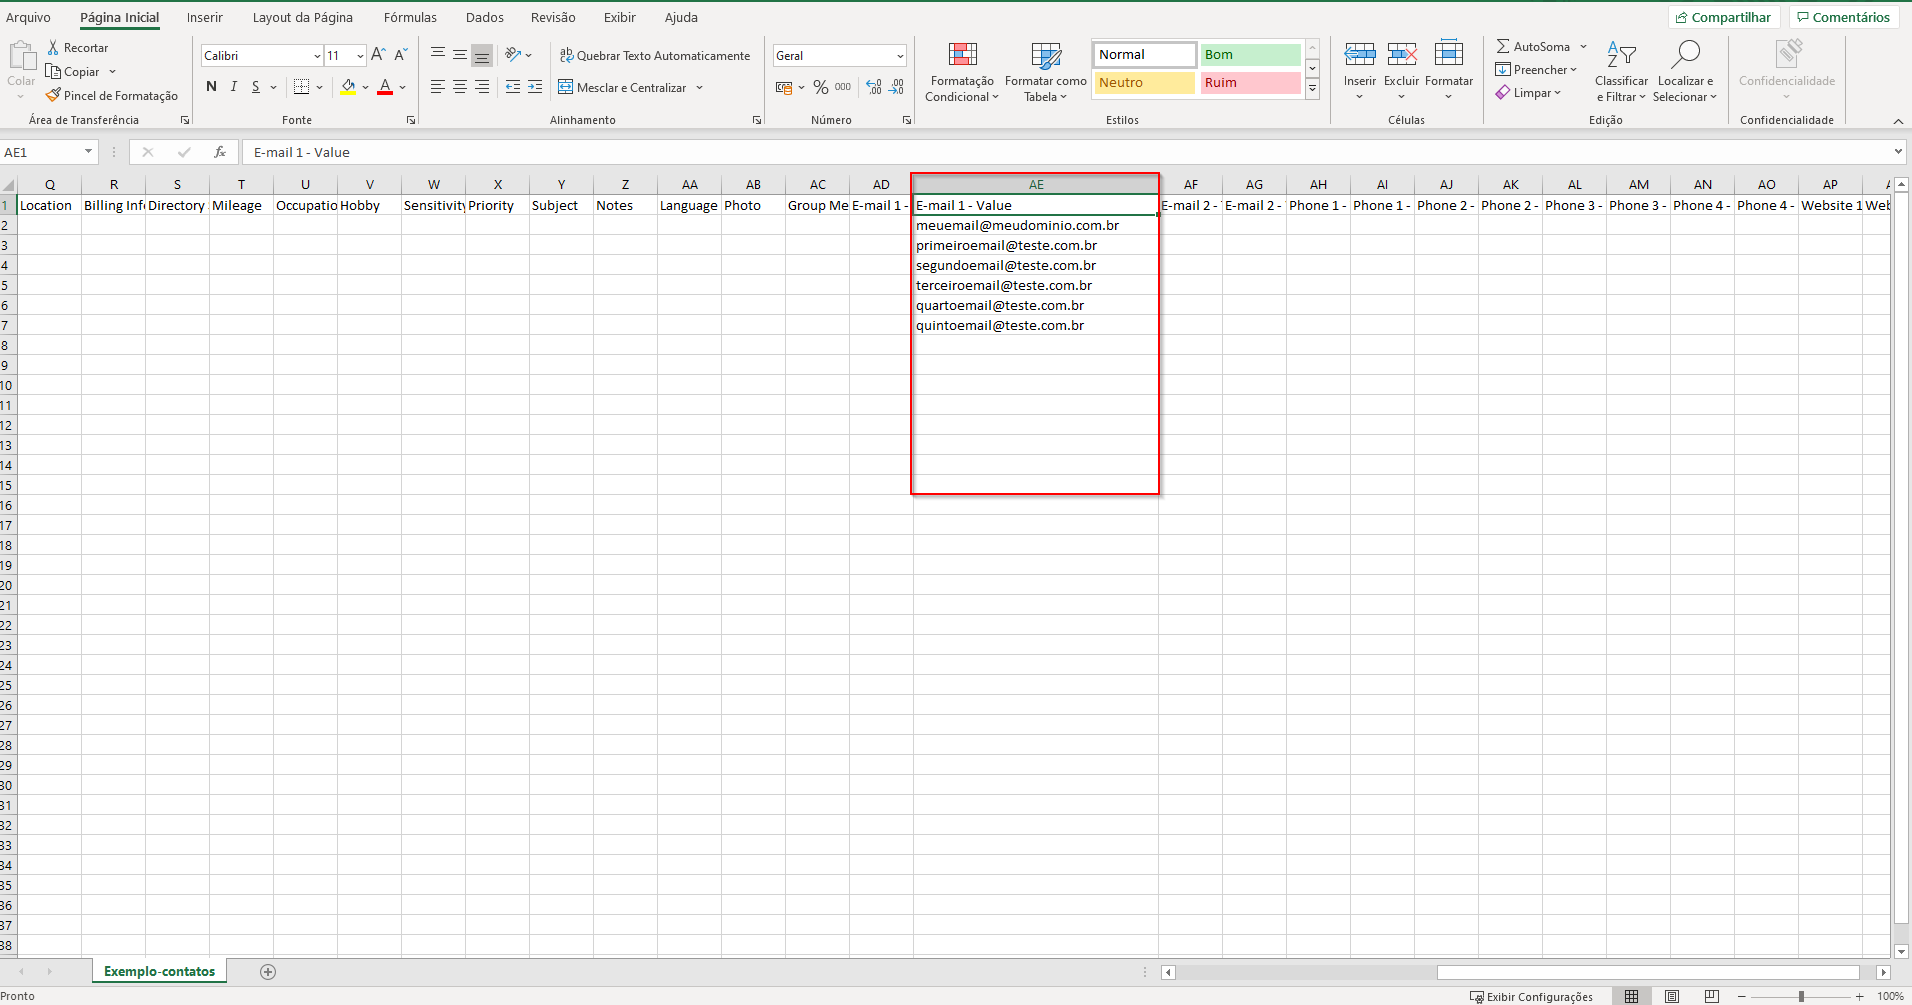This screenshot has width=1912, height=1005.
Task: Click the Inserir cells icon
Action: coord(1360,54)
